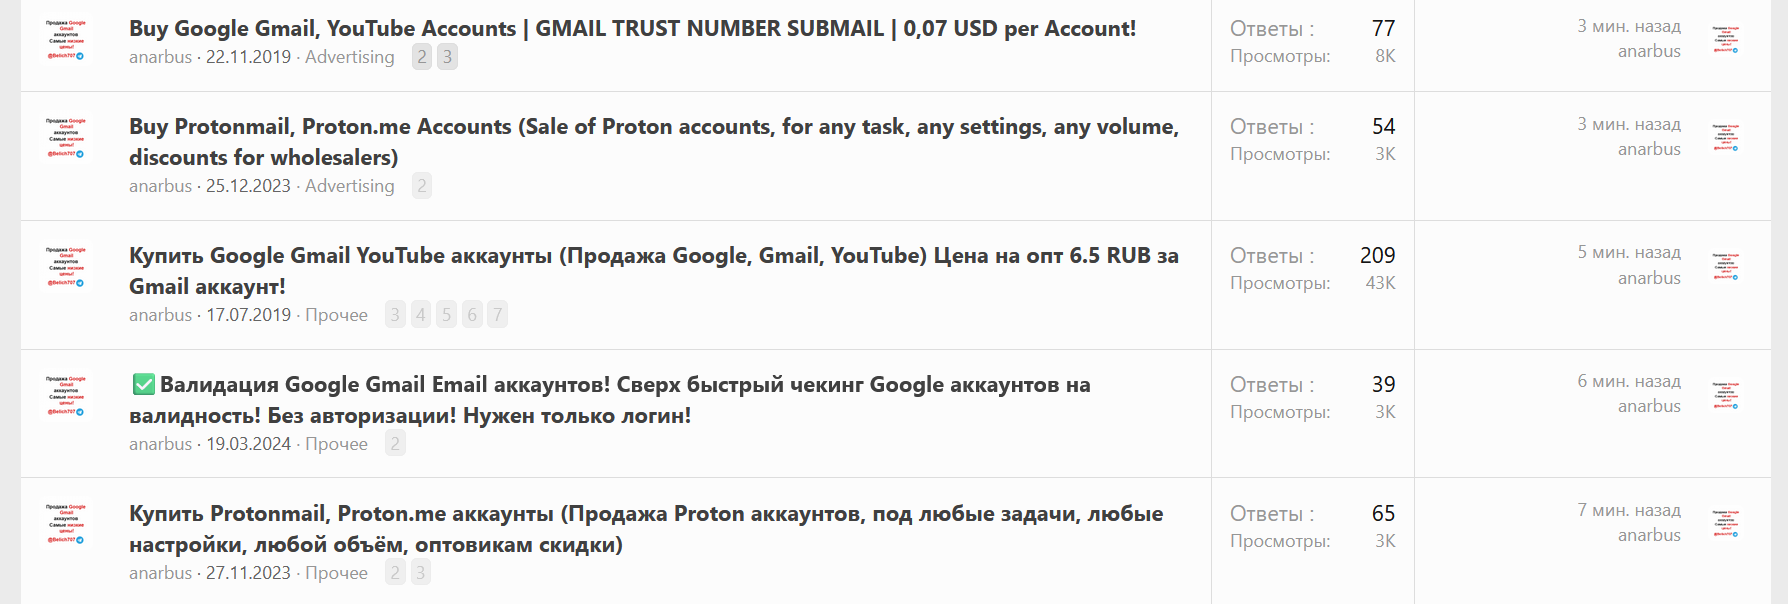1788x604 pixels.
Task: Click the anarbus name under 6 мин. назад
Action: pos(1649,406)
